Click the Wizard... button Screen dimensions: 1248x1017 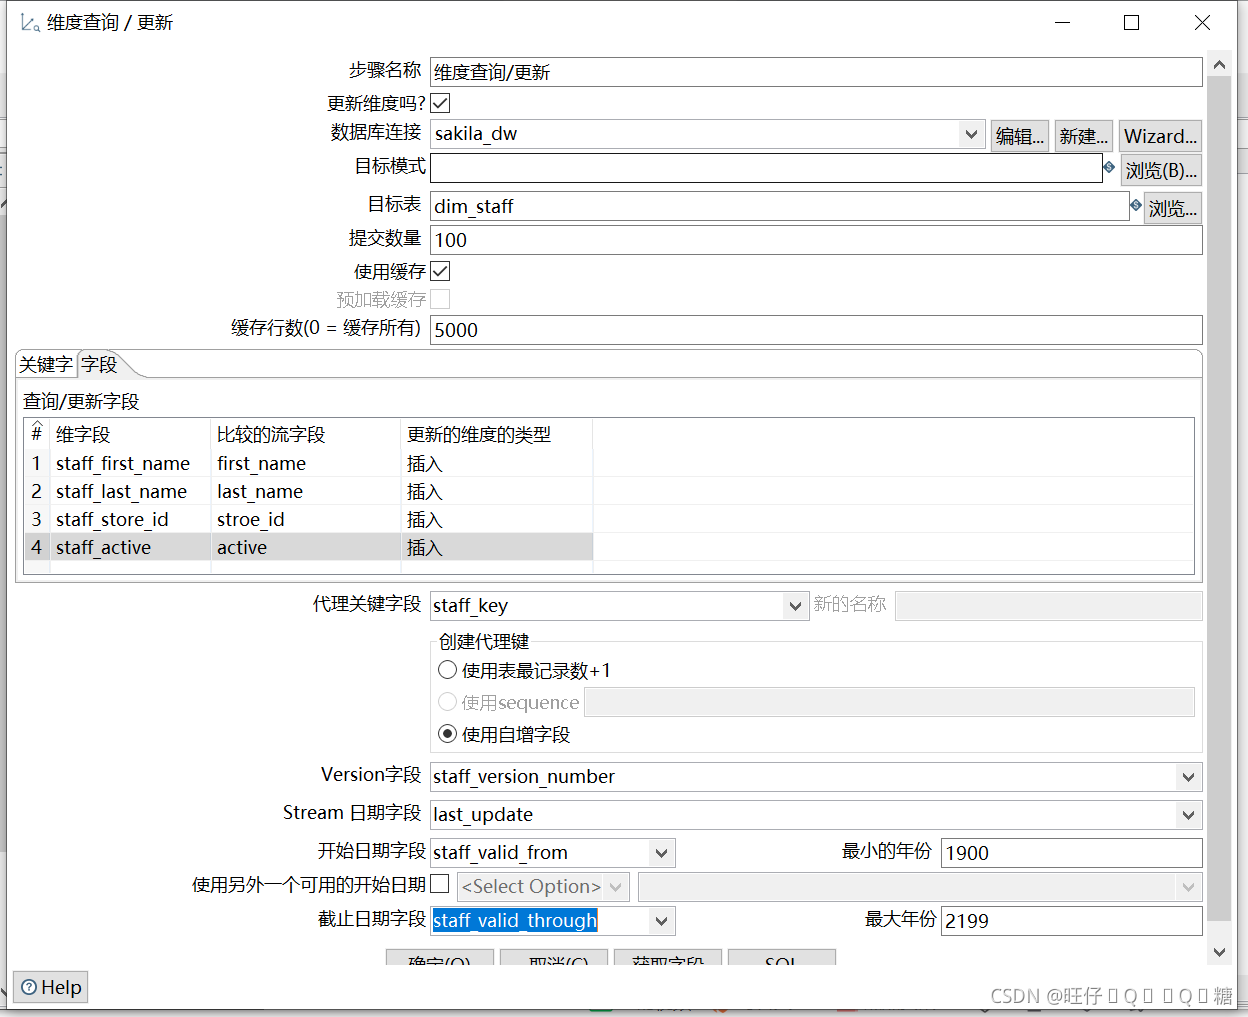click(1160, 136)
